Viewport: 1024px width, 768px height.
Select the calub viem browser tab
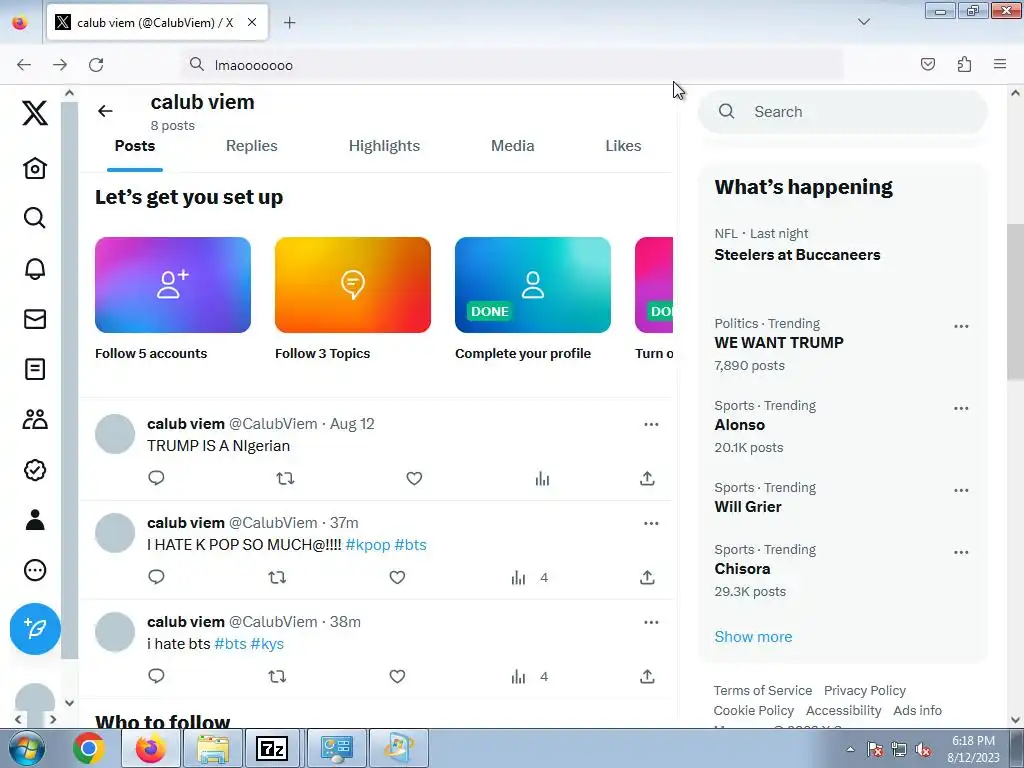pyautogui.click(x=157, y=23)
